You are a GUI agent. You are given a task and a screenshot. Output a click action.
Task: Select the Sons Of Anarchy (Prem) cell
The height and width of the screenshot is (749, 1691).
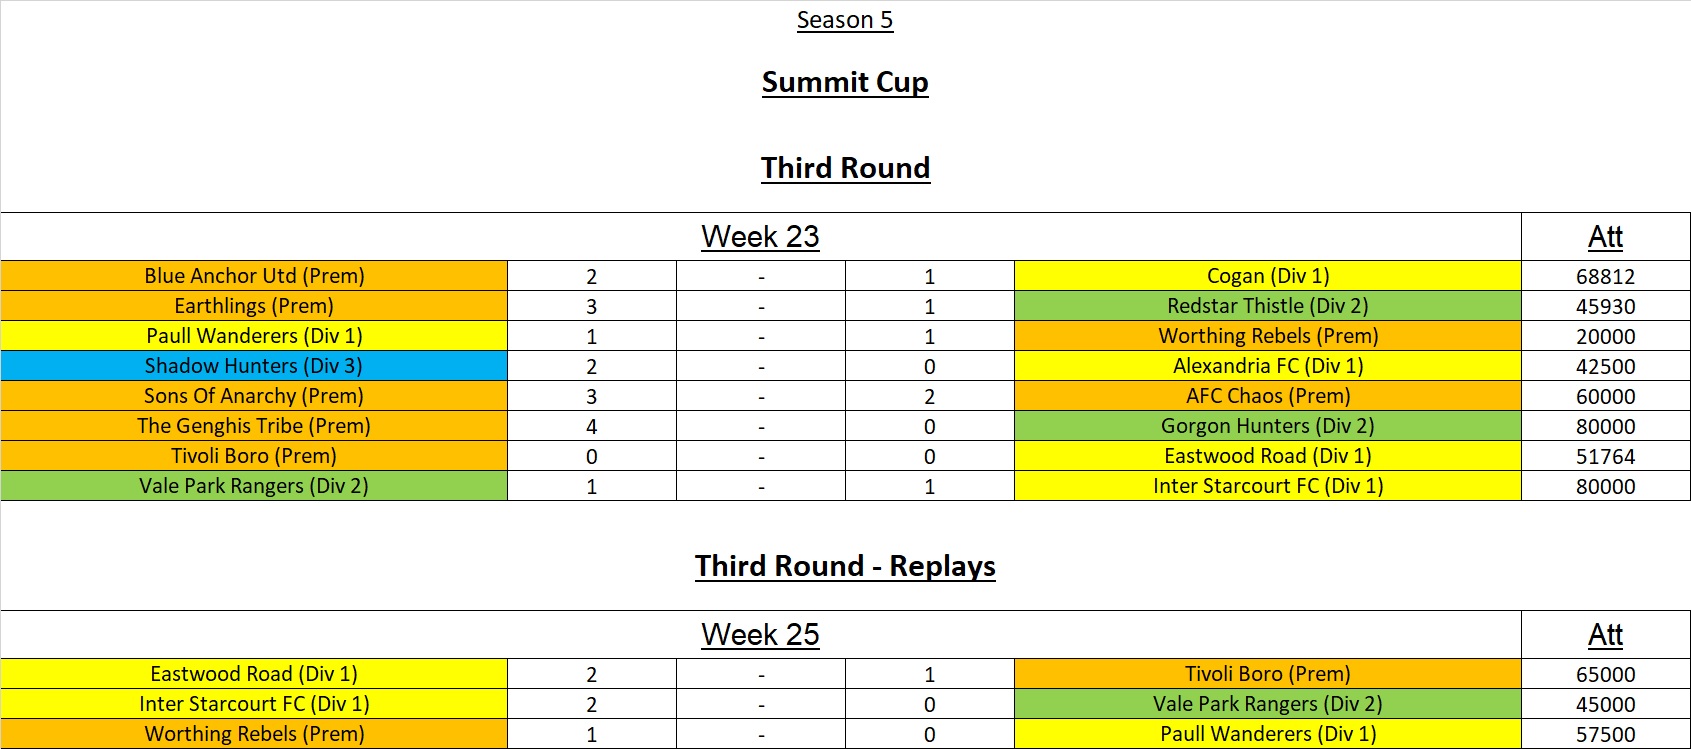point(254,396)
